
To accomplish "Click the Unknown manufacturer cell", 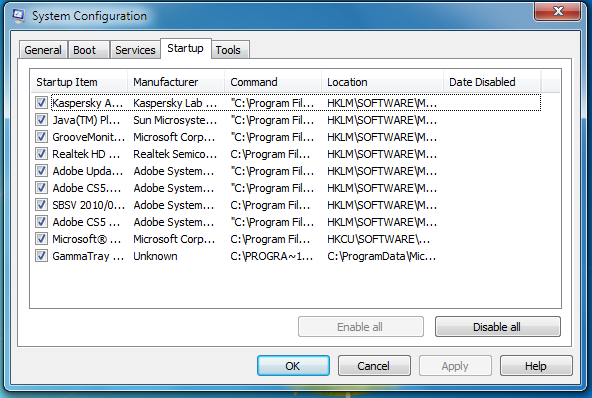I will coord(155,256).
